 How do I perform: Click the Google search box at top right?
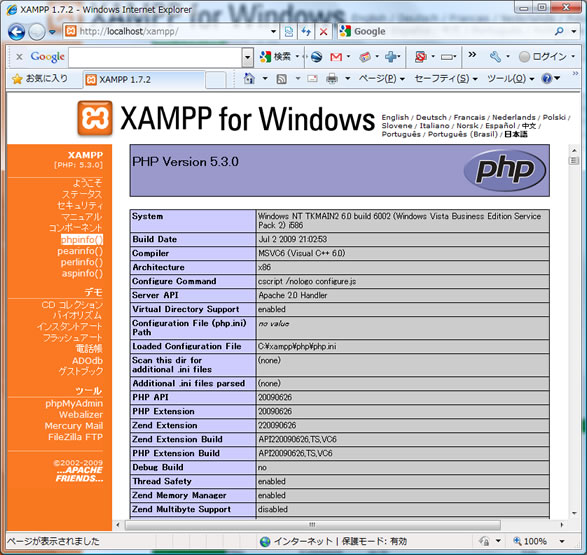click(x=445, y=31)
